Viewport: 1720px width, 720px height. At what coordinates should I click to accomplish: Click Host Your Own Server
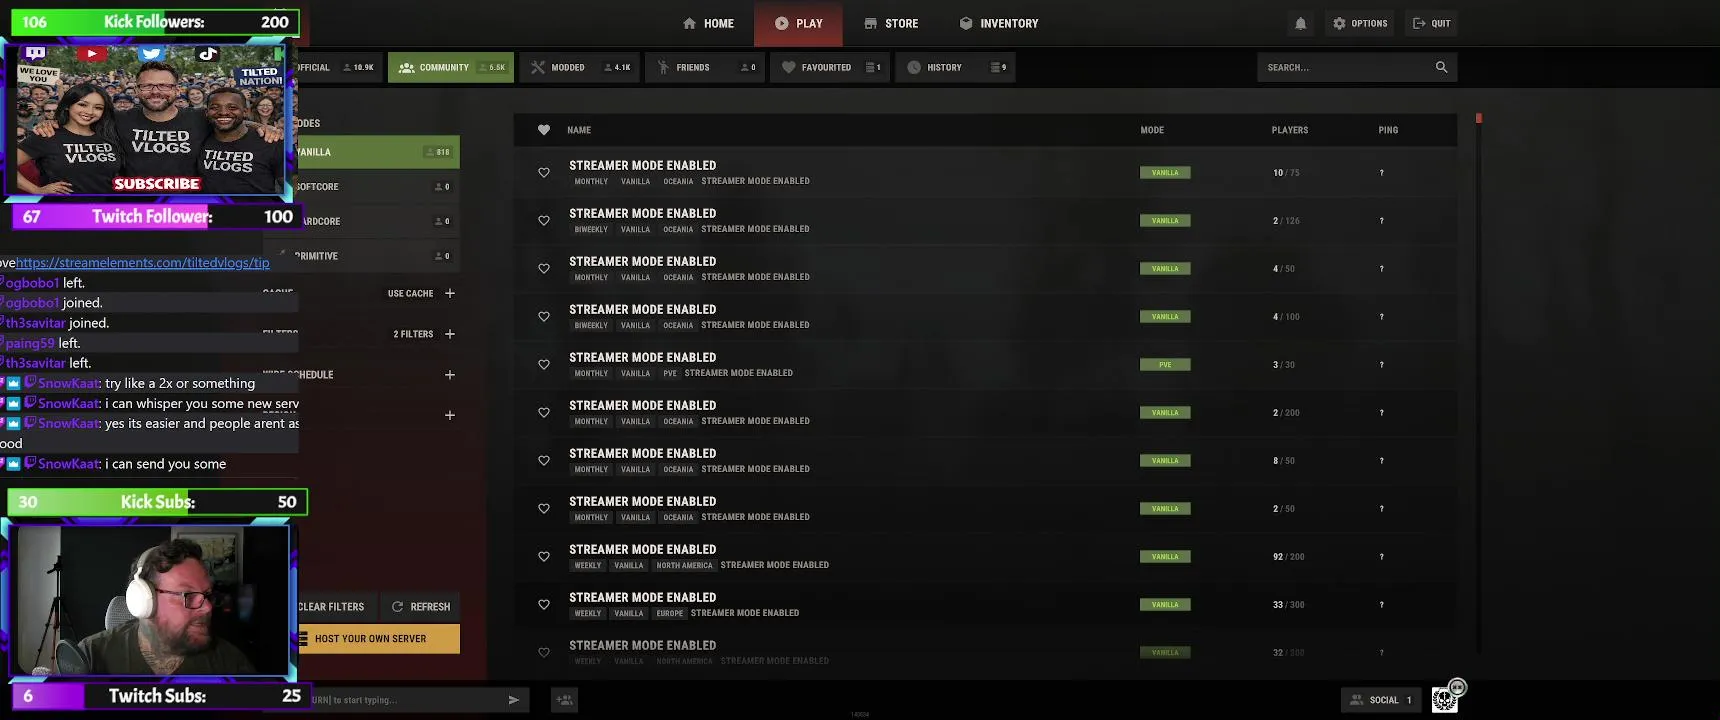click(379, 639)
